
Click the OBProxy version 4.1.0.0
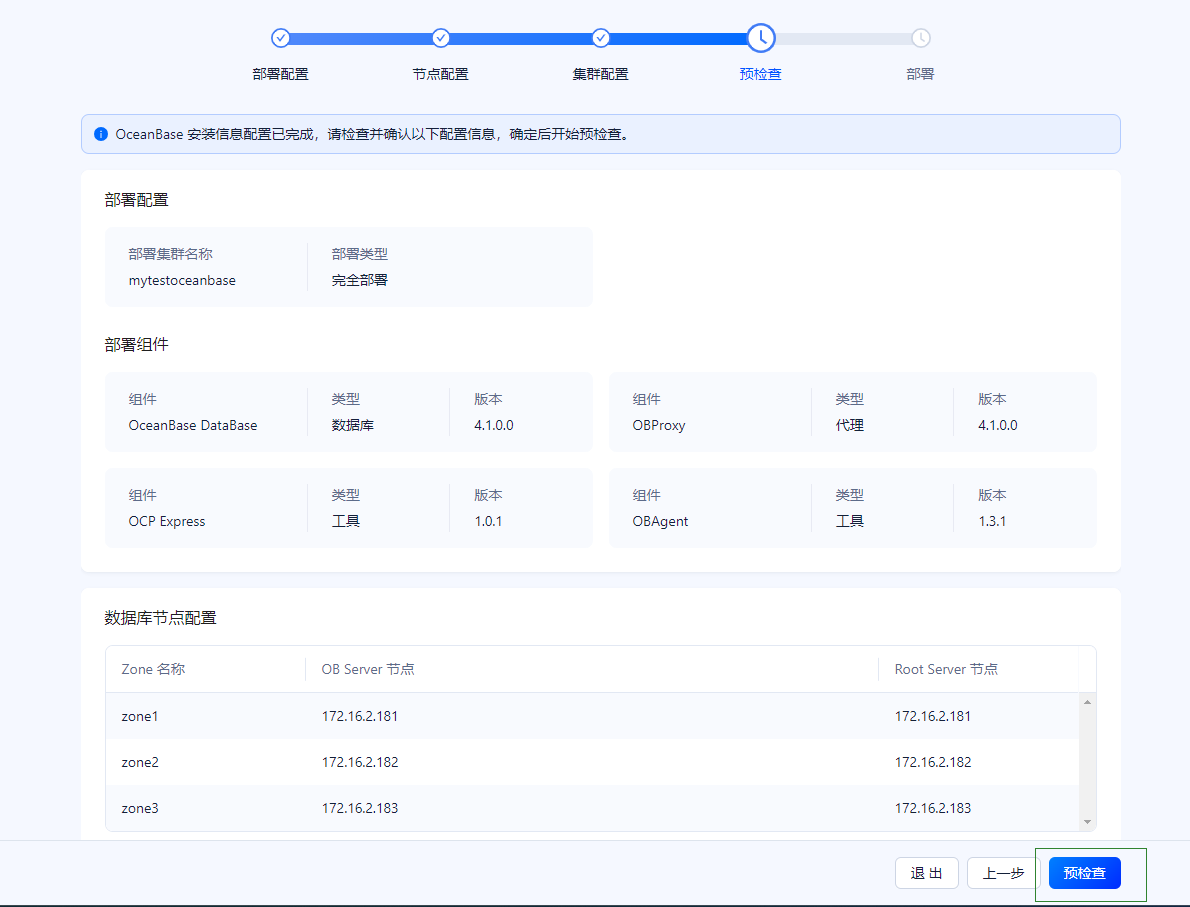[x=998, y=425]
